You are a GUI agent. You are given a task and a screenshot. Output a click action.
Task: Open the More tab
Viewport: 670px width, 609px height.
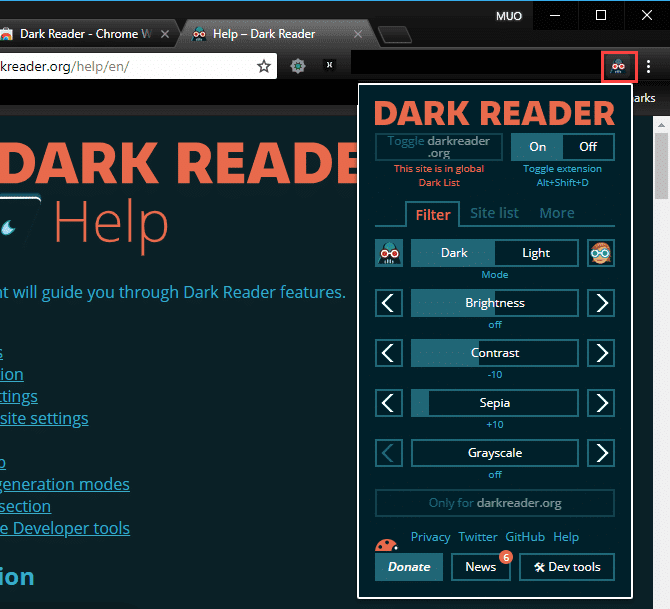(557, 213)
